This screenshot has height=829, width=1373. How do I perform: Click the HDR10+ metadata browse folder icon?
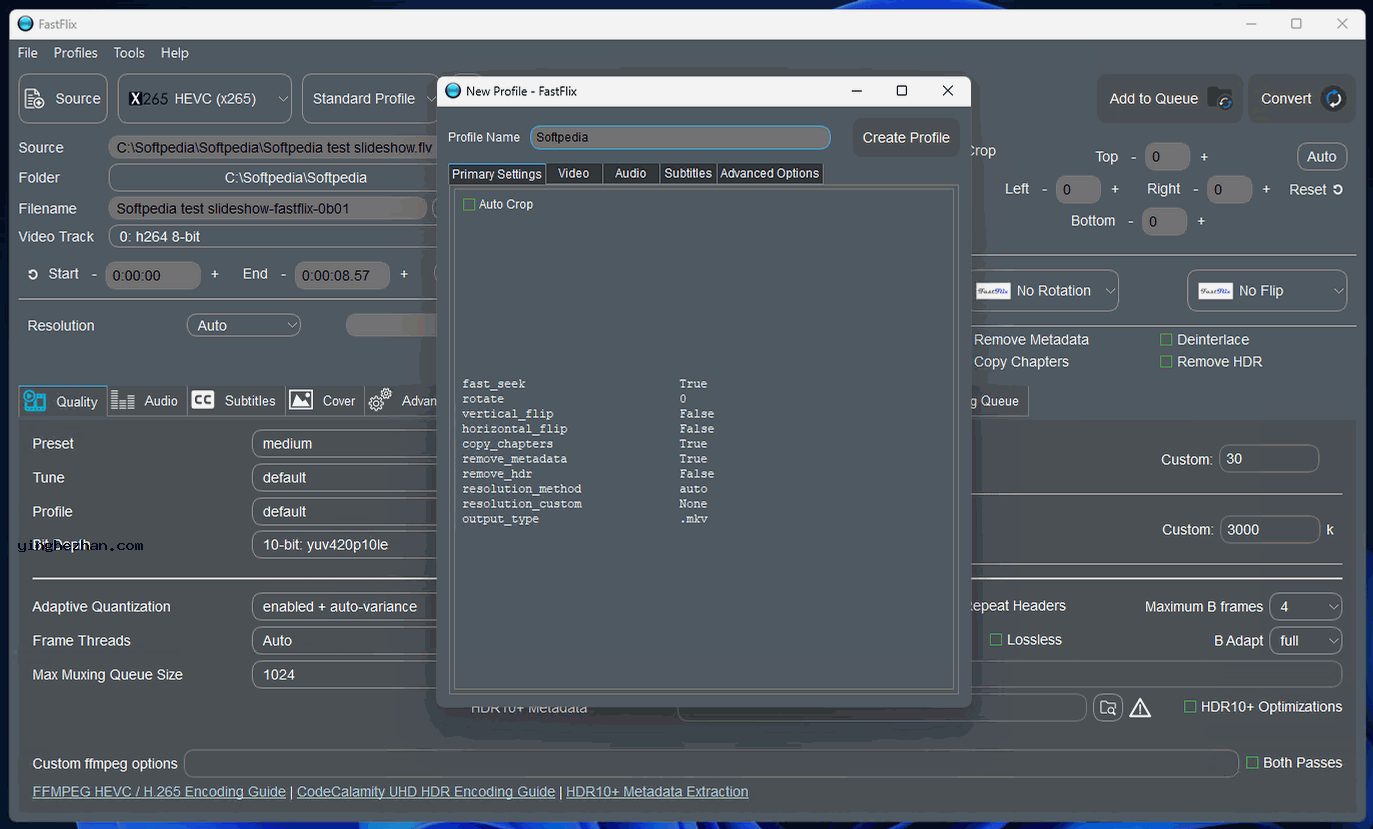pyautogui.click(x=1108, y=708)
